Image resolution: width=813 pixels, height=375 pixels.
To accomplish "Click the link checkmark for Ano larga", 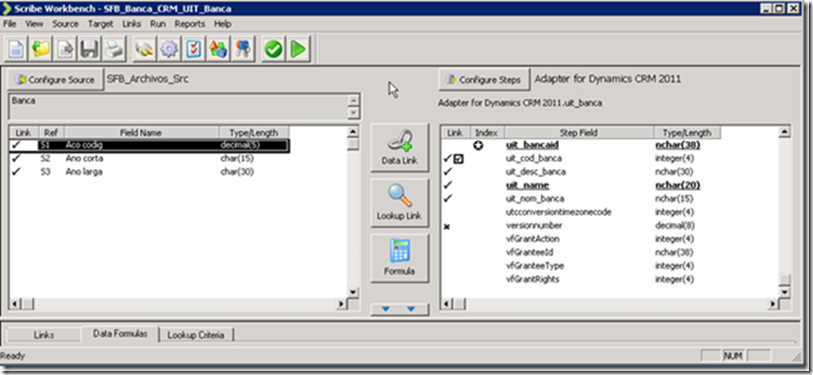I will point(16,172).
